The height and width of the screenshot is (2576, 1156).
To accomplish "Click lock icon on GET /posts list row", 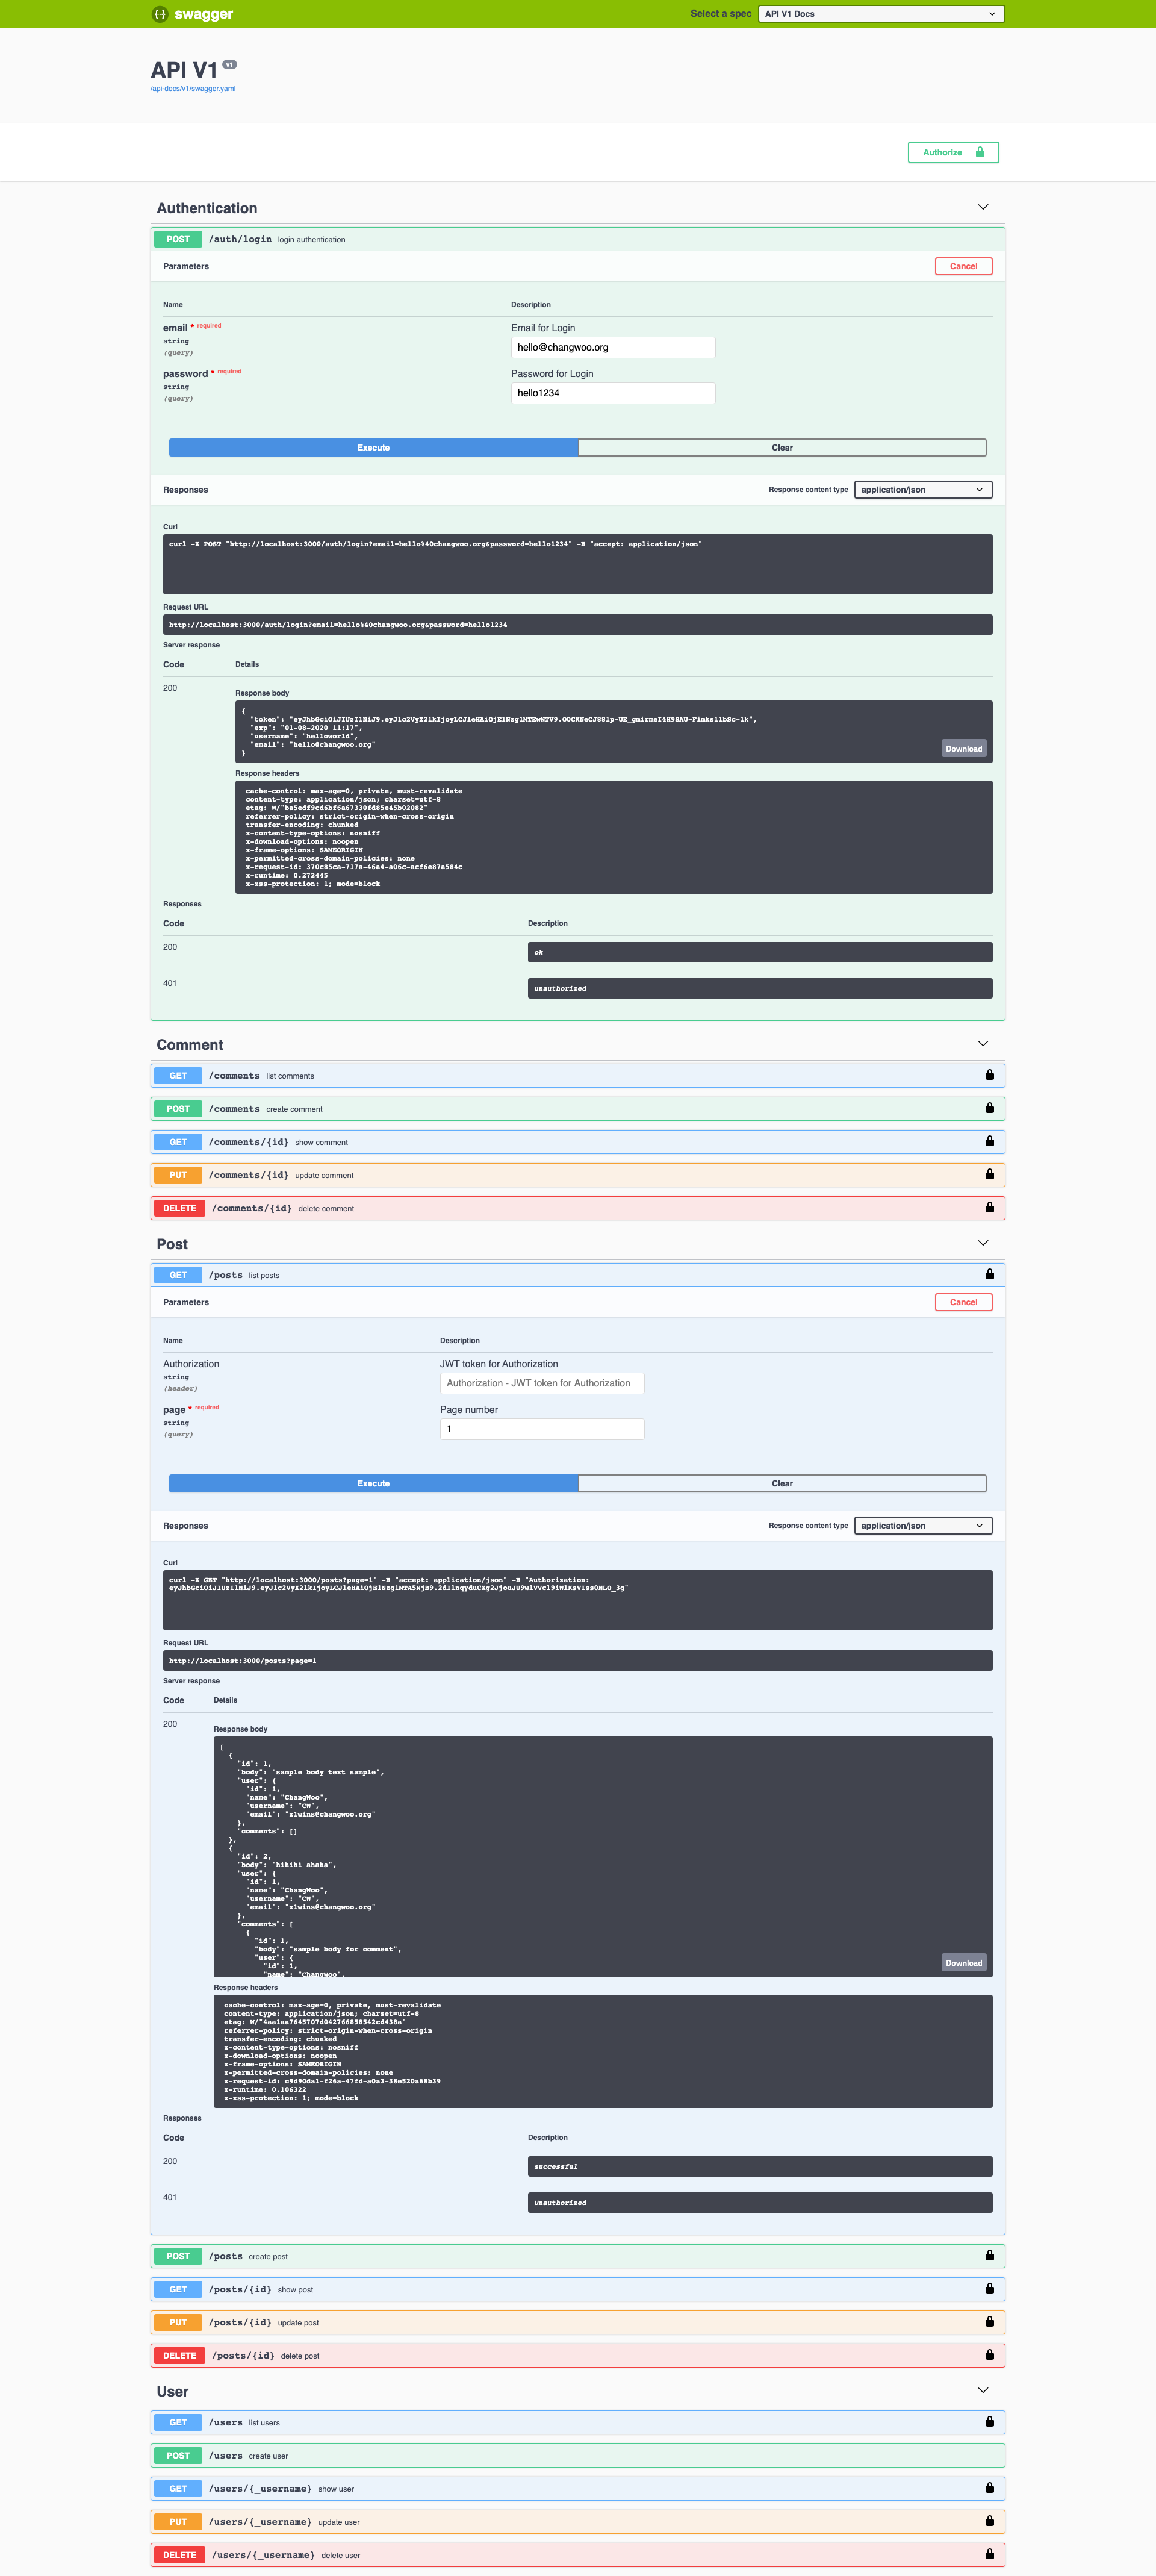I will (989, 1274).
